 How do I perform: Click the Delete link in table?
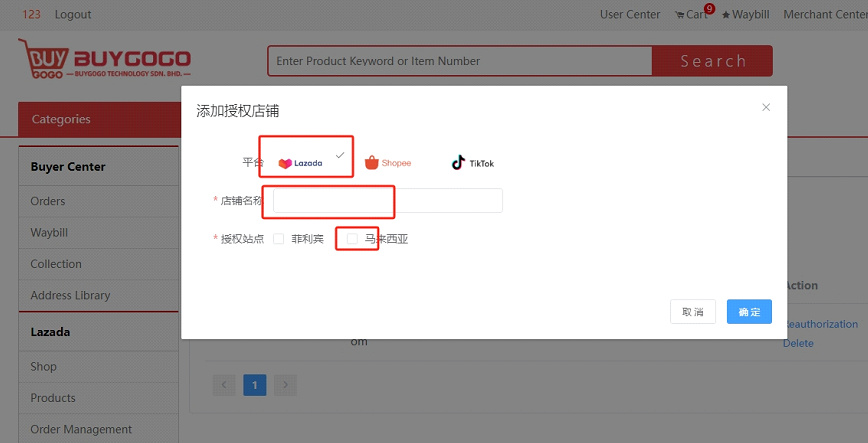(x=798, y=343)
